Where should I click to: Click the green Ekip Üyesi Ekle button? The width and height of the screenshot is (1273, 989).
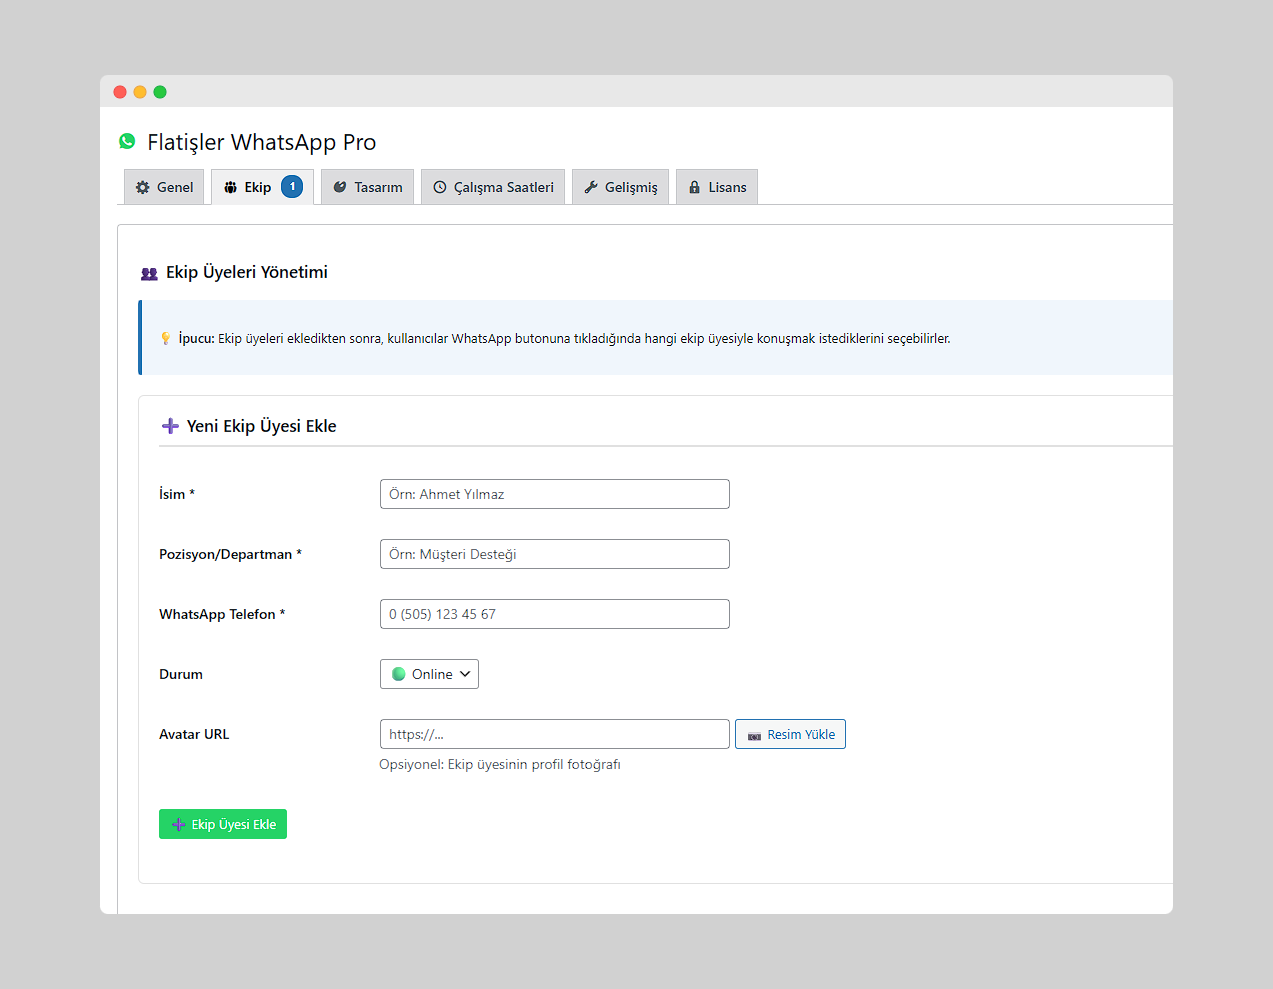coord(222,824)
